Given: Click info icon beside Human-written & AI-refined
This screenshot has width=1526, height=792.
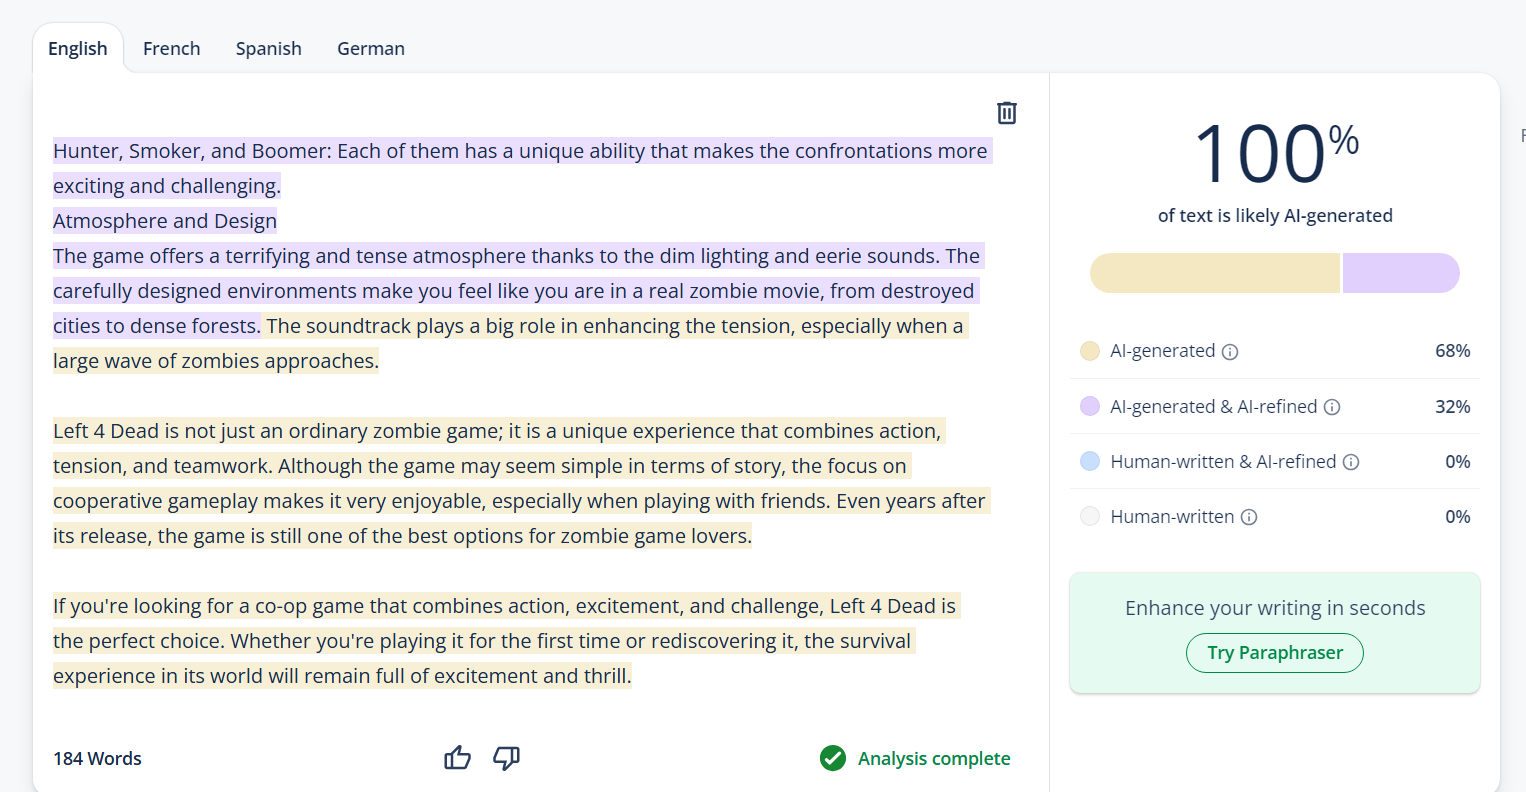Looking at the screenshot, I should (1351, 462).
